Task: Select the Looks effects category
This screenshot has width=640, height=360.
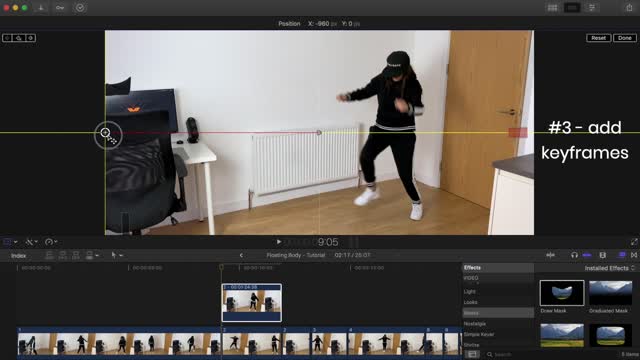Action: [470, 302]
